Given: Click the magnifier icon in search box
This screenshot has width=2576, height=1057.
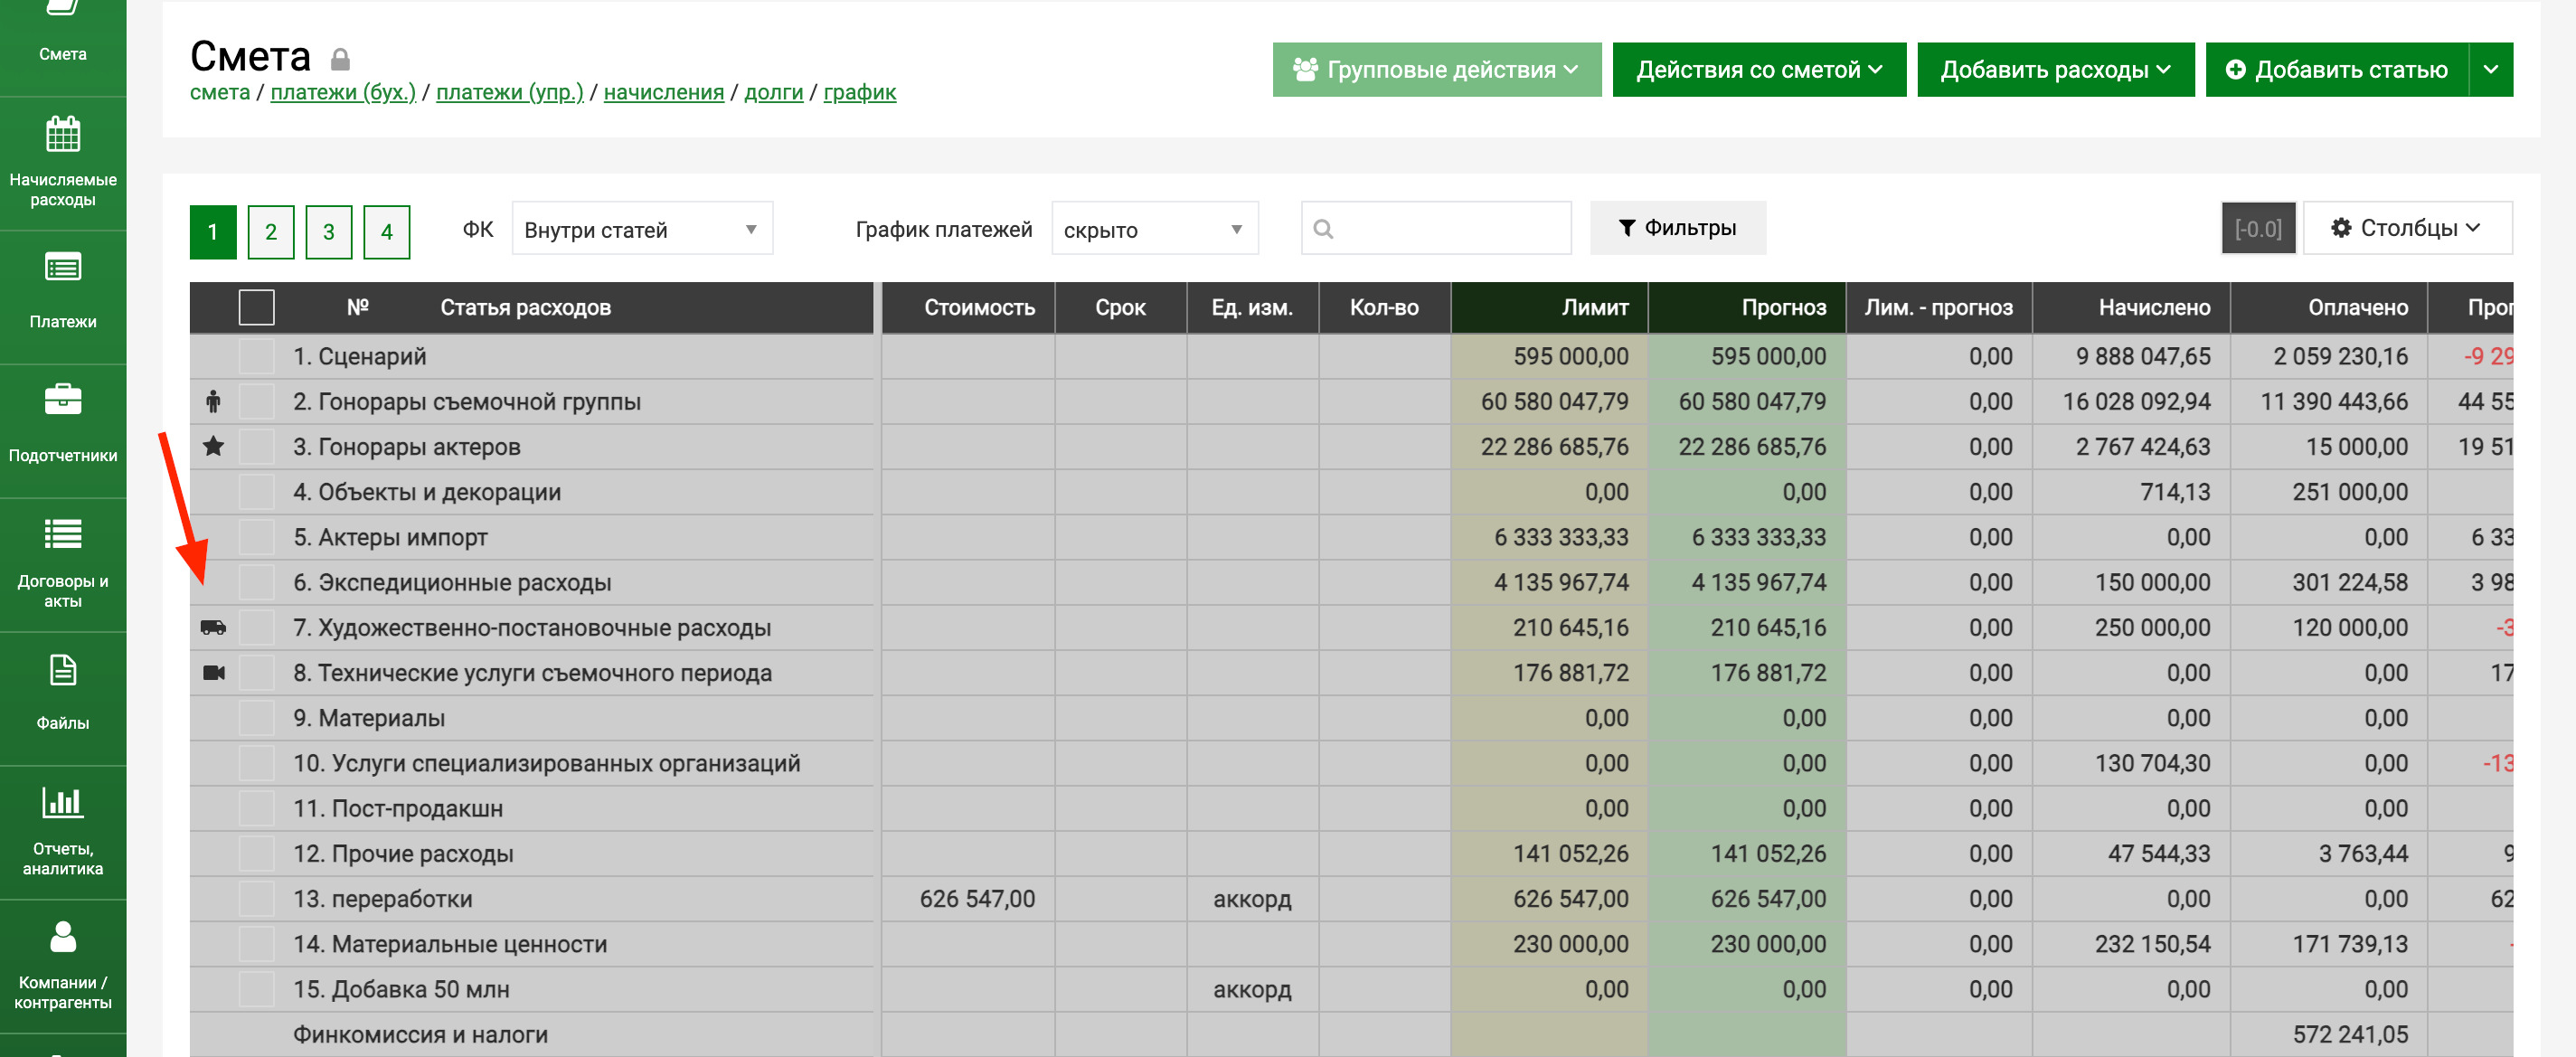Looking at the screenshot, I should (x=1323, y=229).
